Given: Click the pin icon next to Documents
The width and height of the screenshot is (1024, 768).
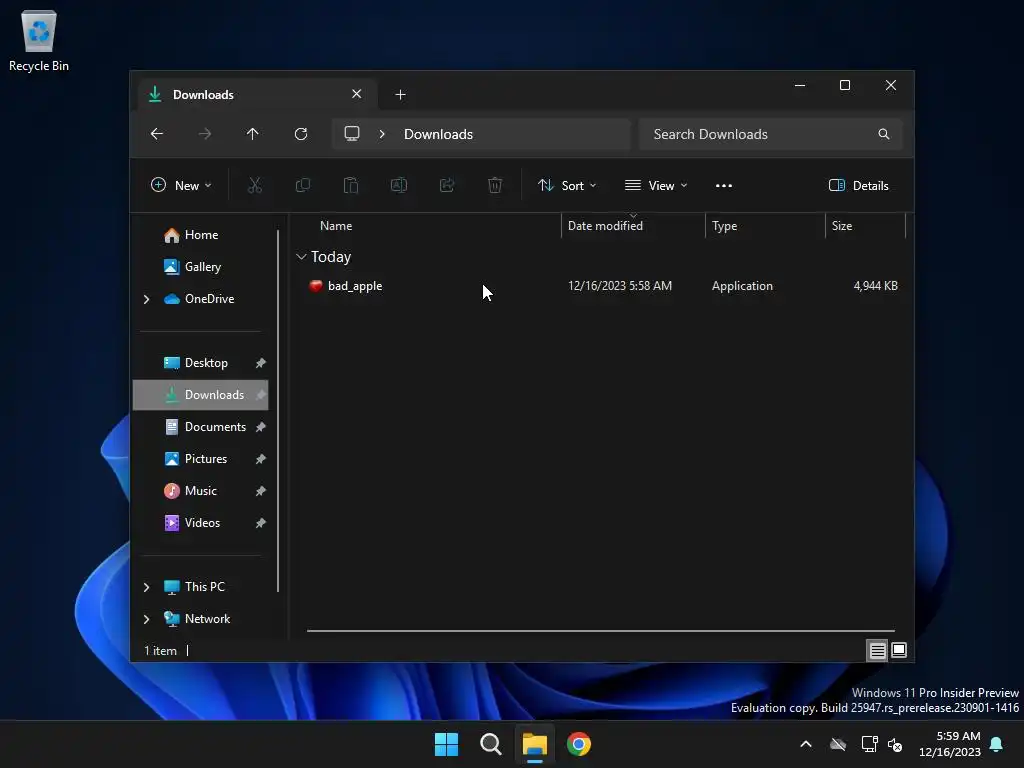Looking at the screenshot, I should (x=261, y=427).
